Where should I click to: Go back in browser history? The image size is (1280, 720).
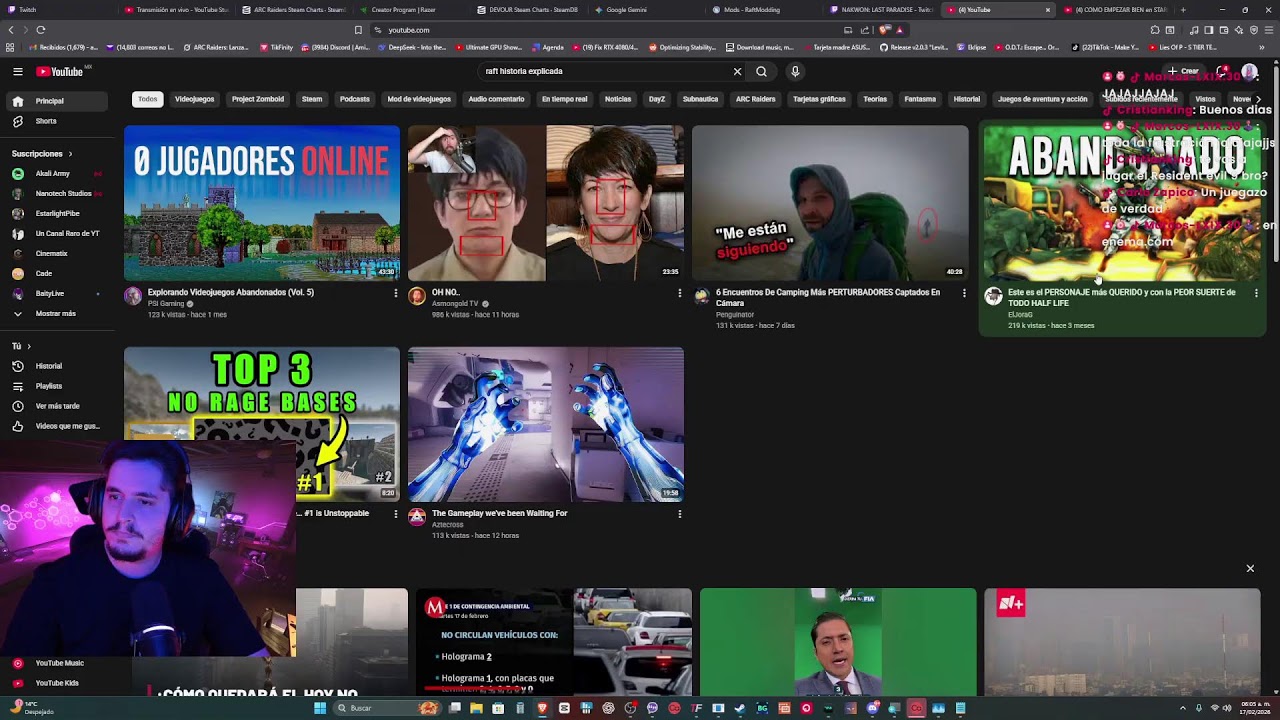pos(12,30)
